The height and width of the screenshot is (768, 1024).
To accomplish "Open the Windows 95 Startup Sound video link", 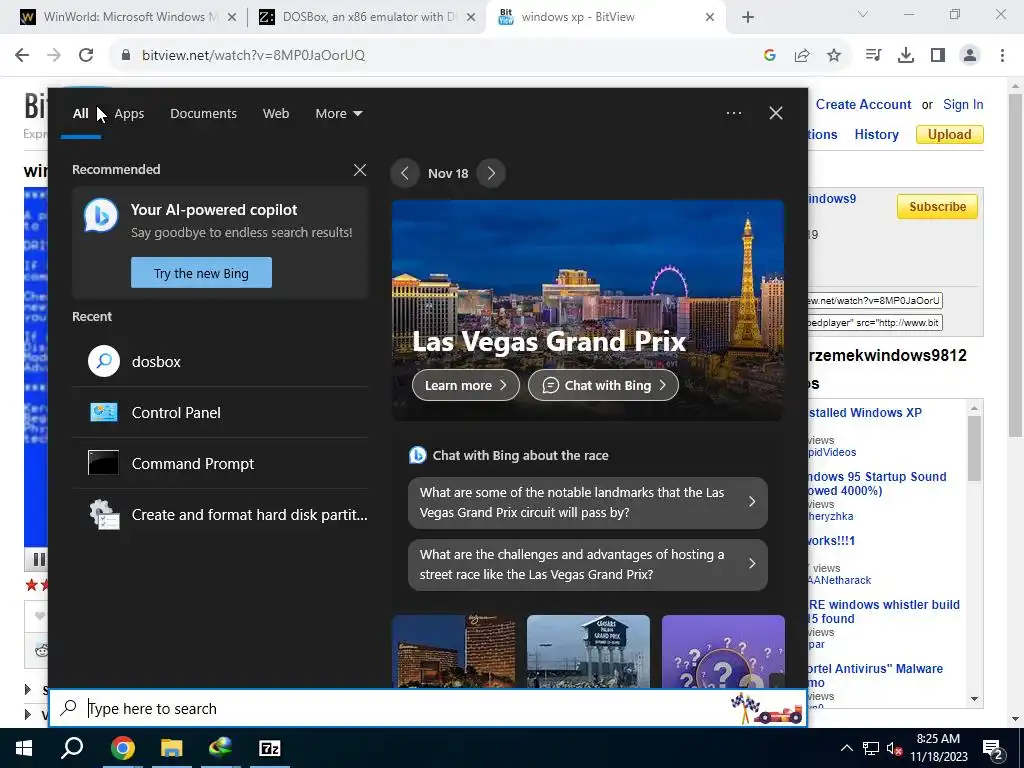I will coord(878,483).
